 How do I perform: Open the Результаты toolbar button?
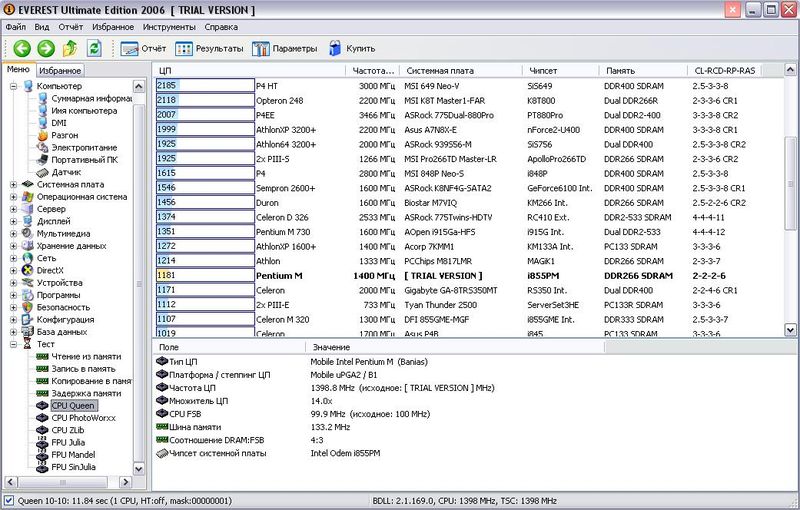coord(209,48)
